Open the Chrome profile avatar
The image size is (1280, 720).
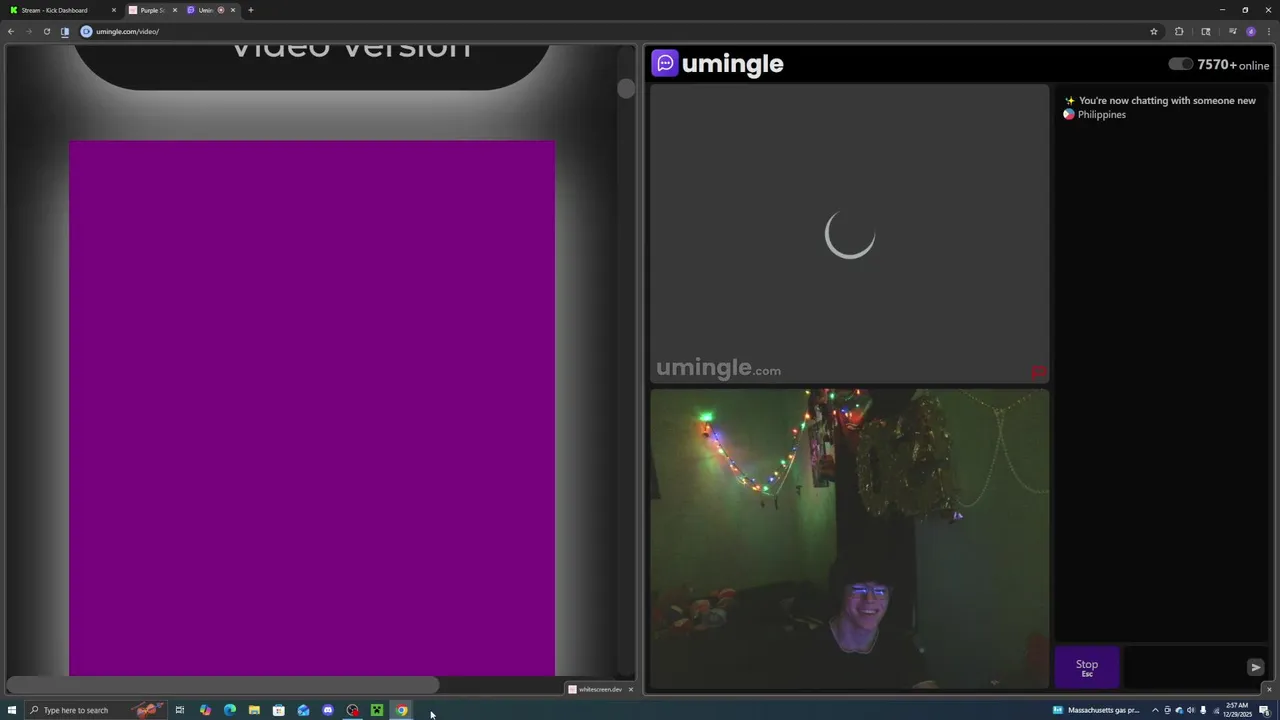[1251, 31]
